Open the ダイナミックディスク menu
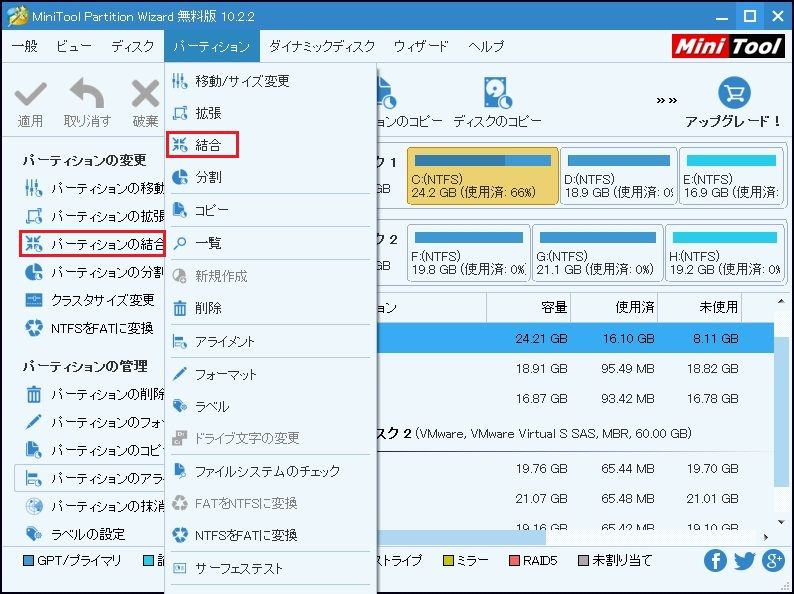Screen dimensions: 794x594 point(322,46)
